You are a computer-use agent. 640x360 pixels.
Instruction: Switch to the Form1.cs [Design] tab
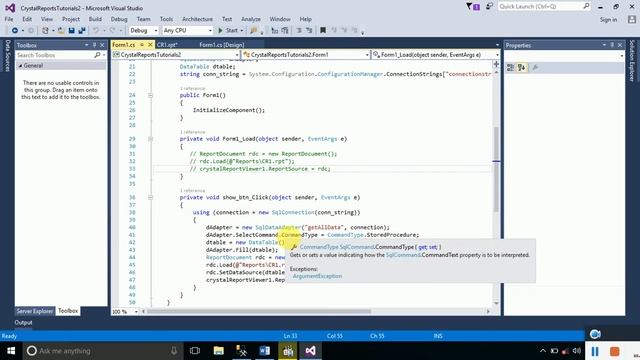pos(222,45)
